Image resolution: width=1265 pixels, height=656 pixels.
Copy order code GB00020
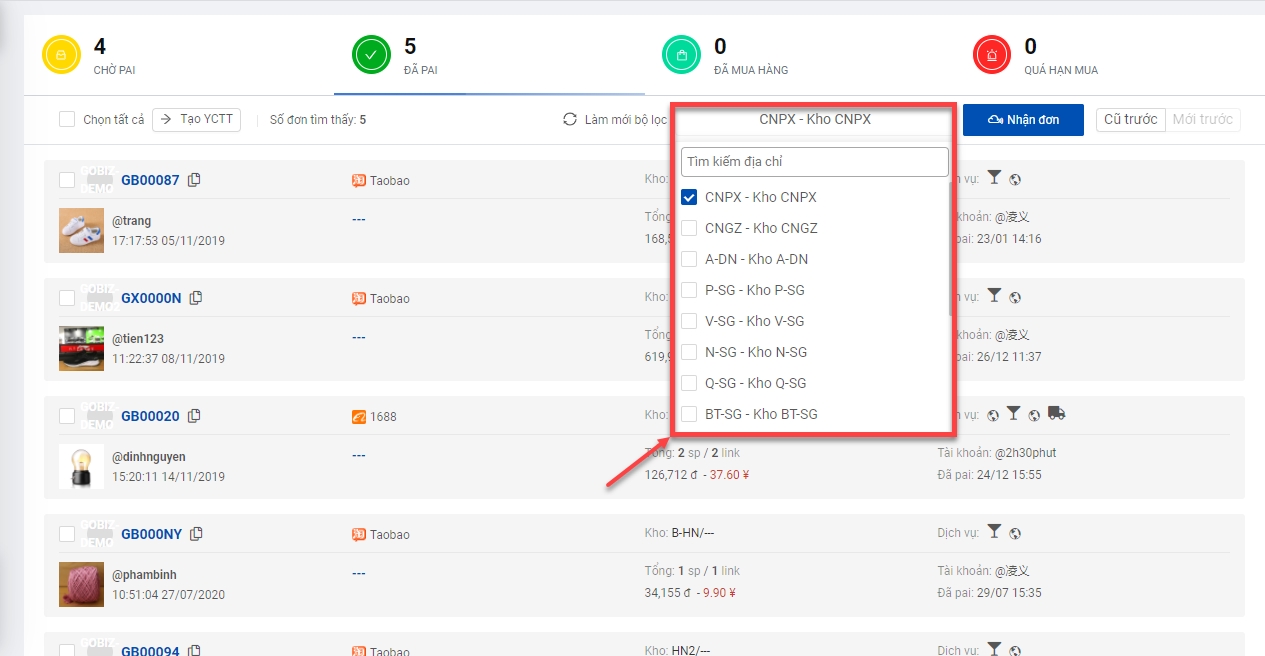click(195, 416)
